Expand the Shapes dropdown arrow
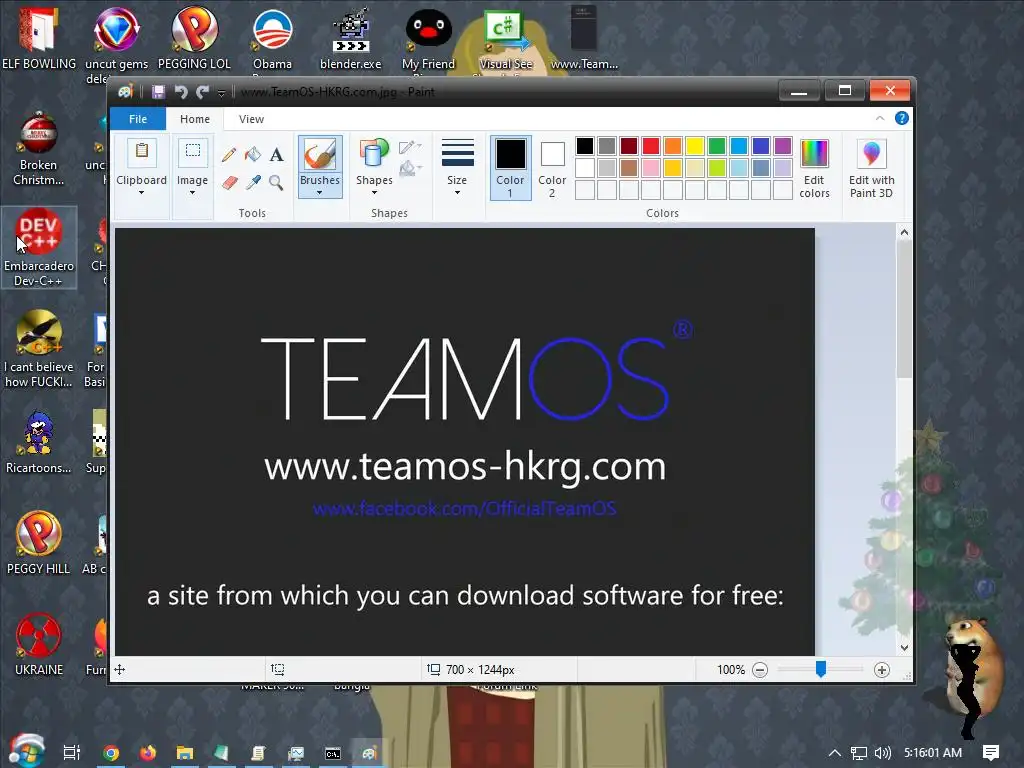Viewport: 1024px width, 768px height. (x=374, y=193)
